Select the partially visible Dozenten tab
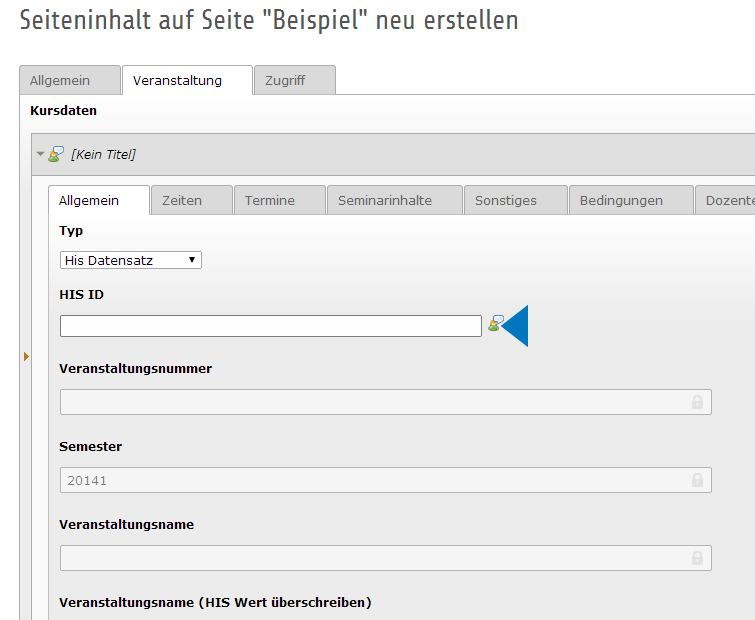This screenshot has height=620, width=755. (x=728, y=200)
